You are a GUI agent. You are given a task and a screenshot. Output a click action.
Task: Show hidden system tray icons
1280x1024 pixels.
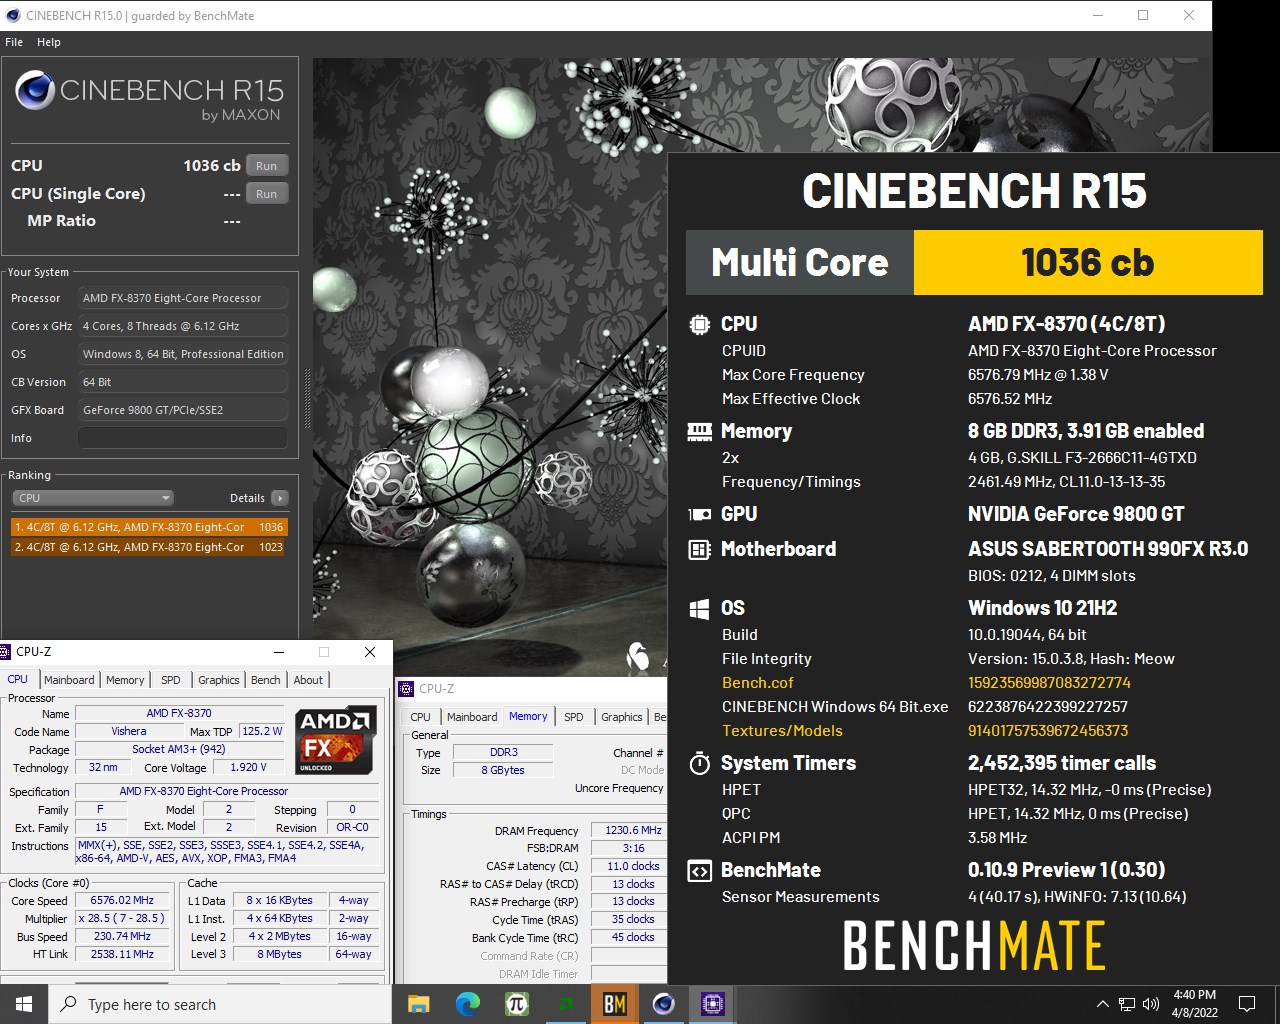coord(1102,1004)
